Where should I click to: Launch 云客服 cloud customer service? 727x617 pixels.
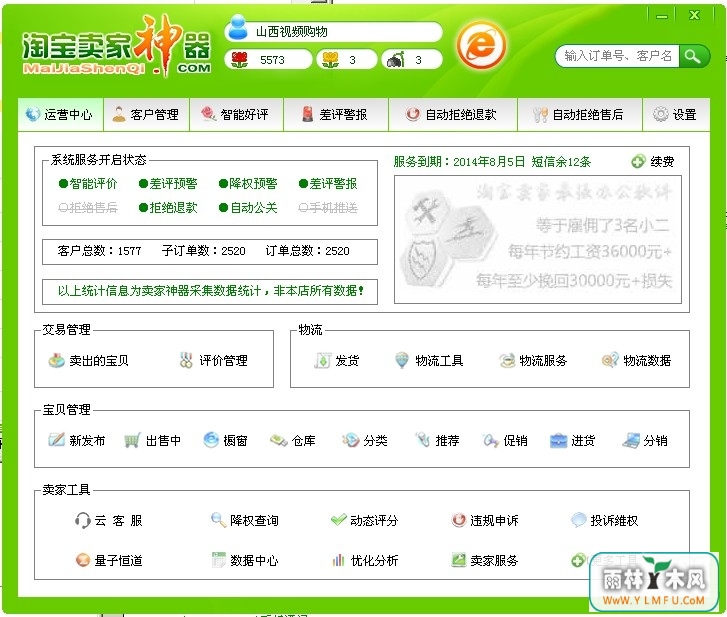pos(108,520)
